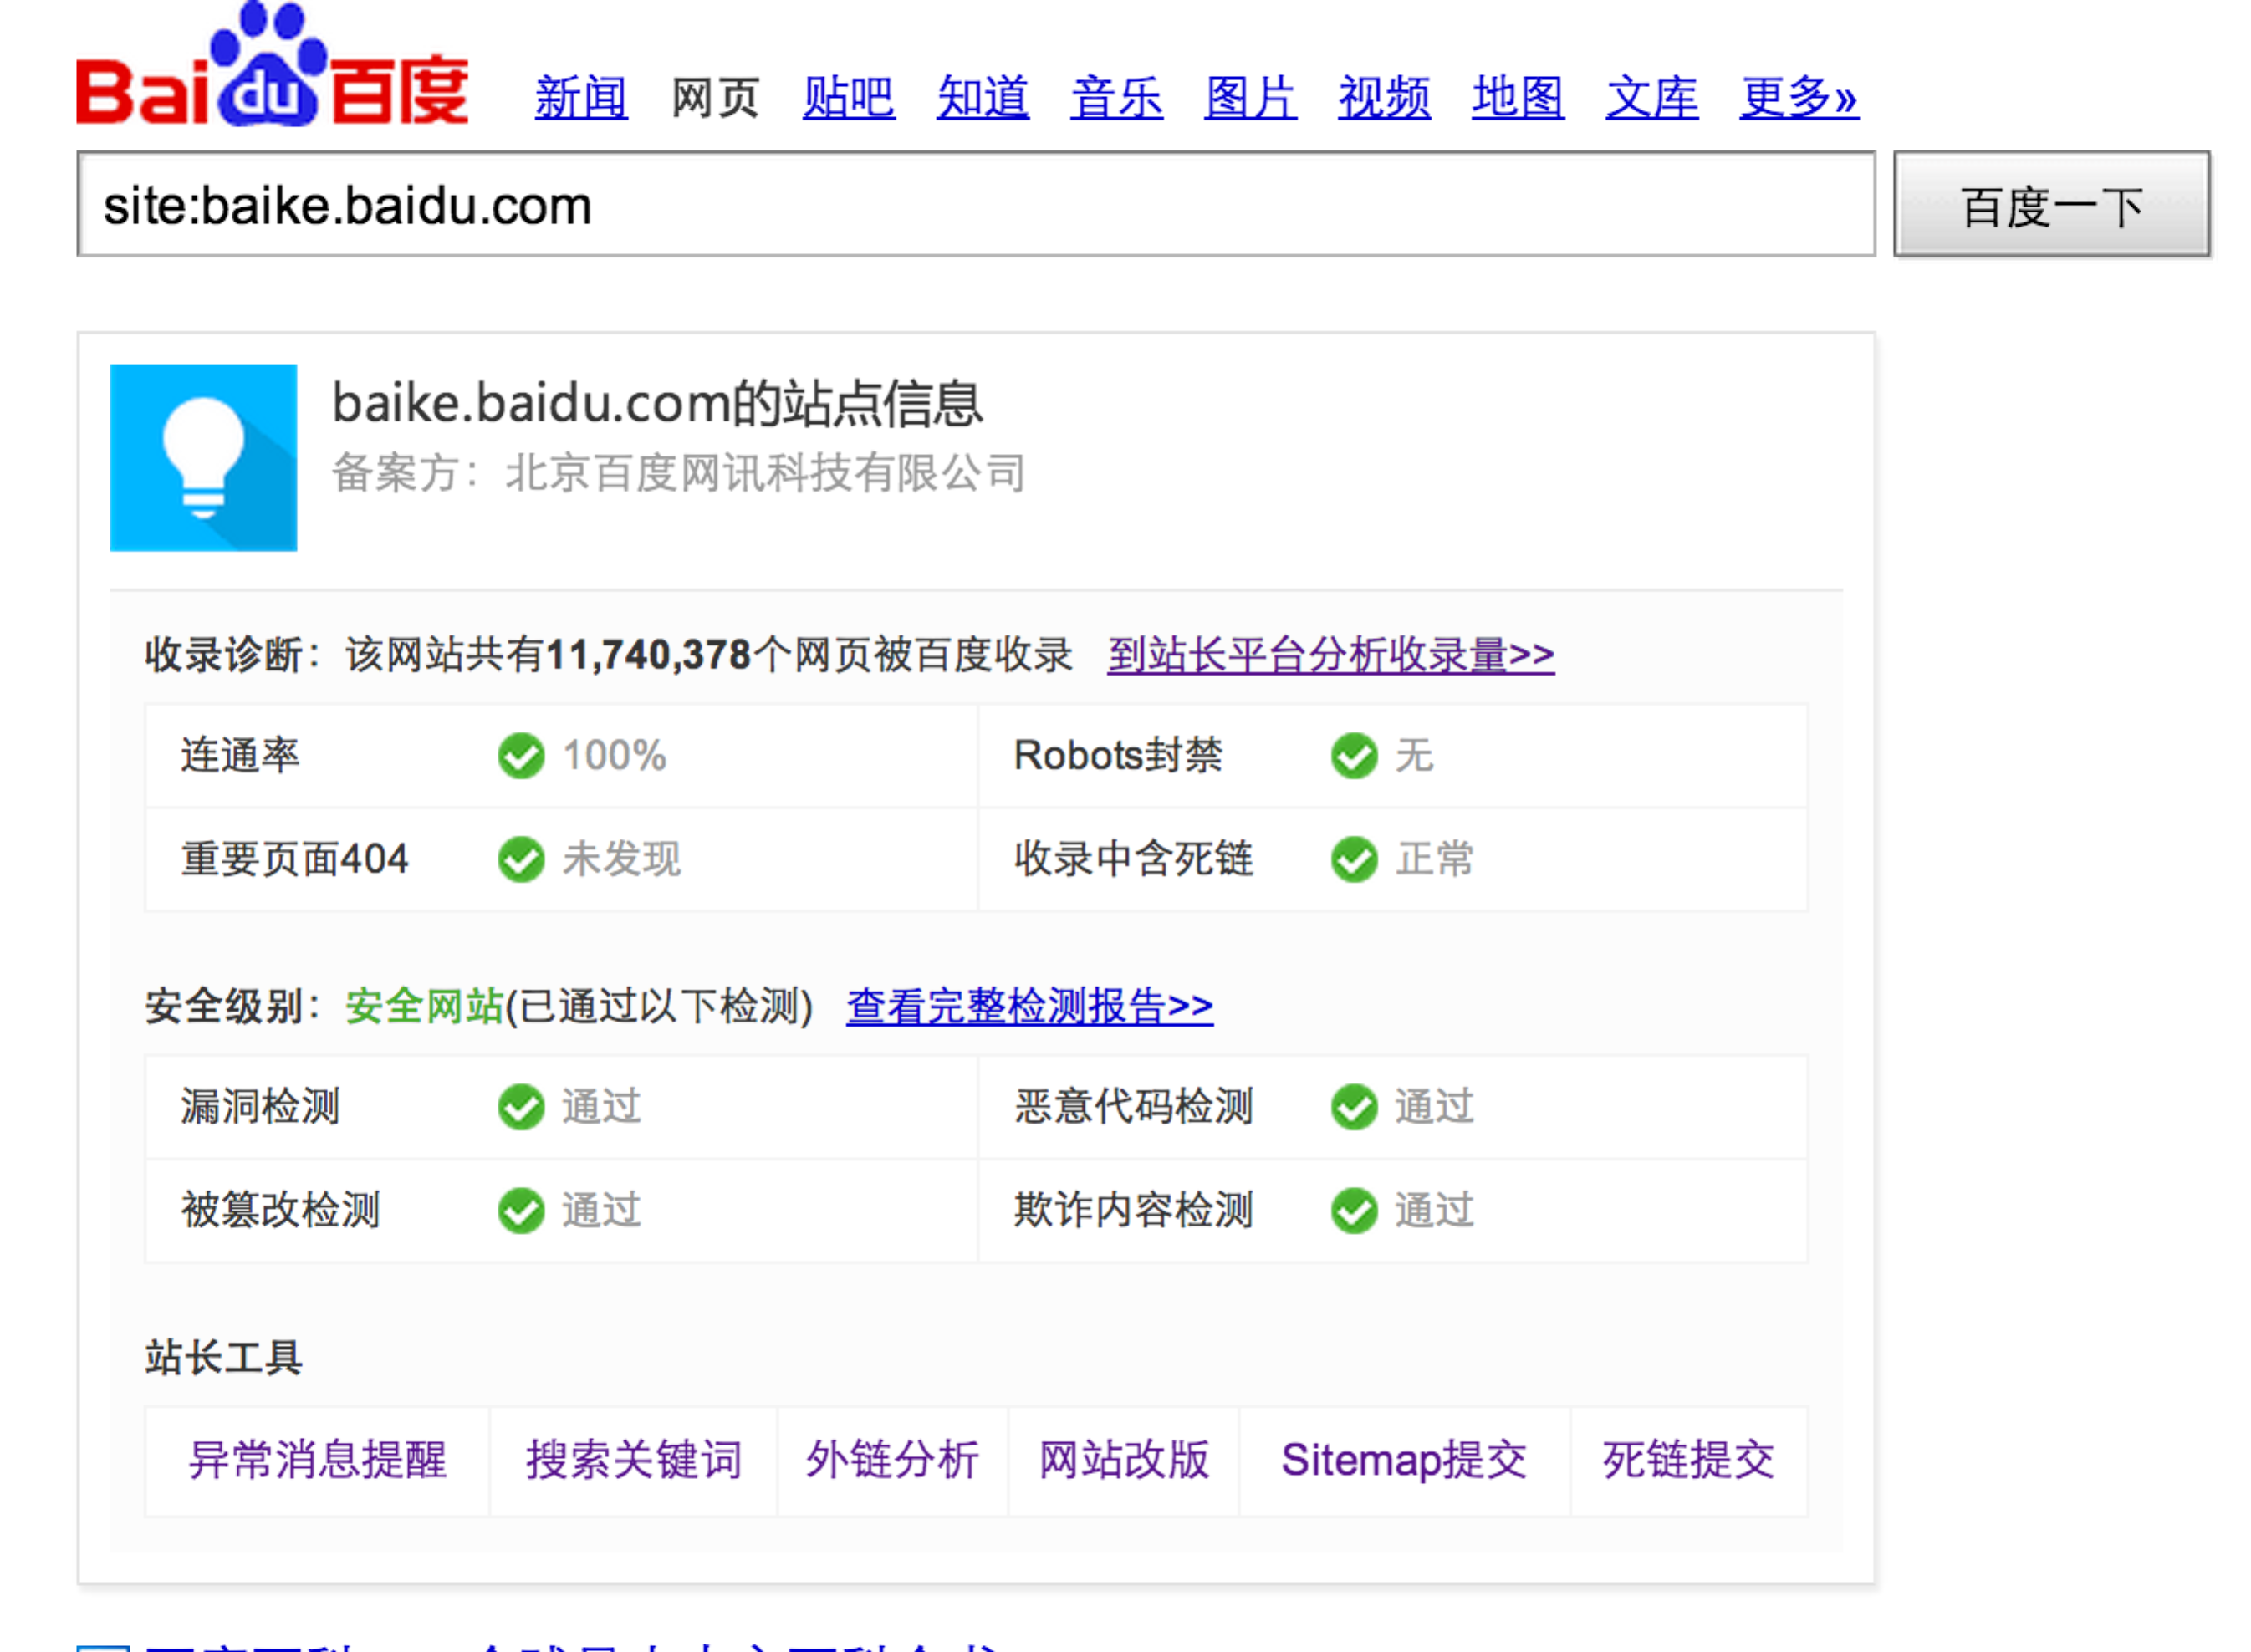The height and width of the screenshot is (1652, 2251).
Task: Switch to the 音乐 music tab
Action: point(1116,98)
